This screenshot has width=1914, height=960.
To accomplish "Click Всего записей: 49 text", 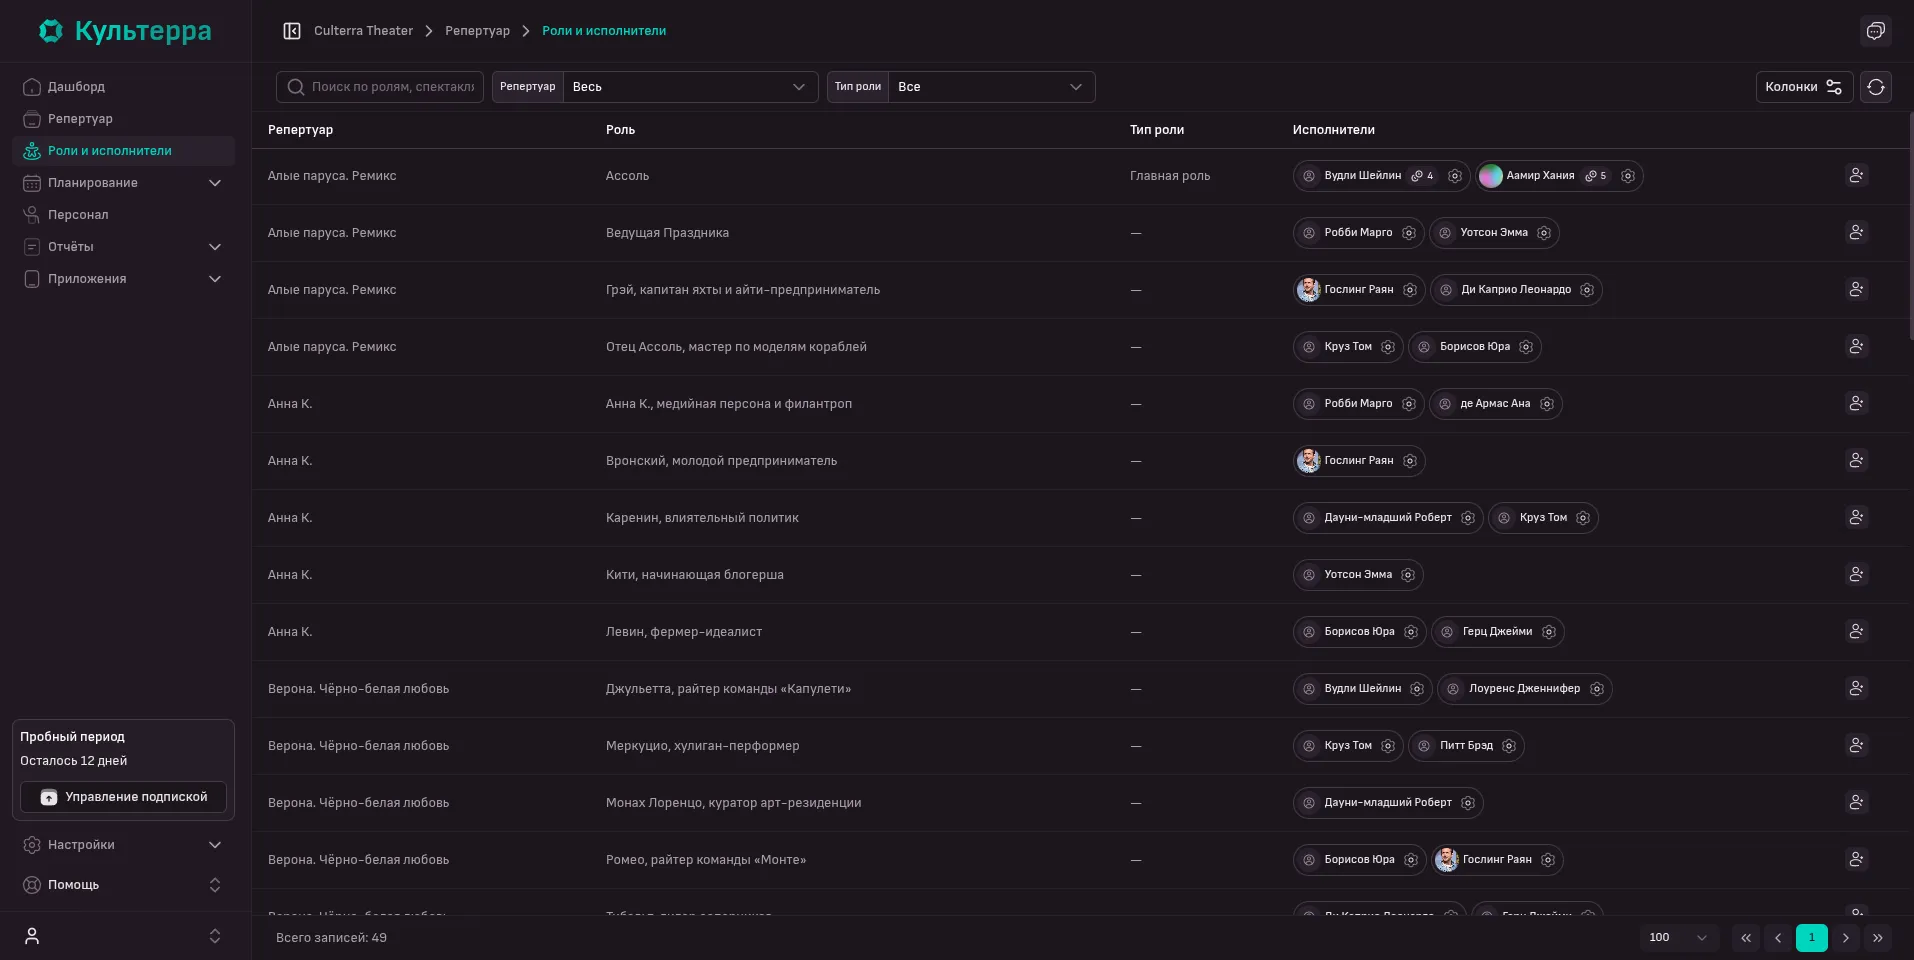I will coord(331,938).
